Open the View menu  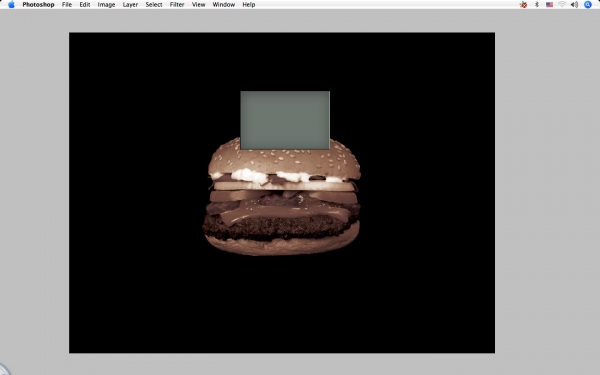coord(198,5)
